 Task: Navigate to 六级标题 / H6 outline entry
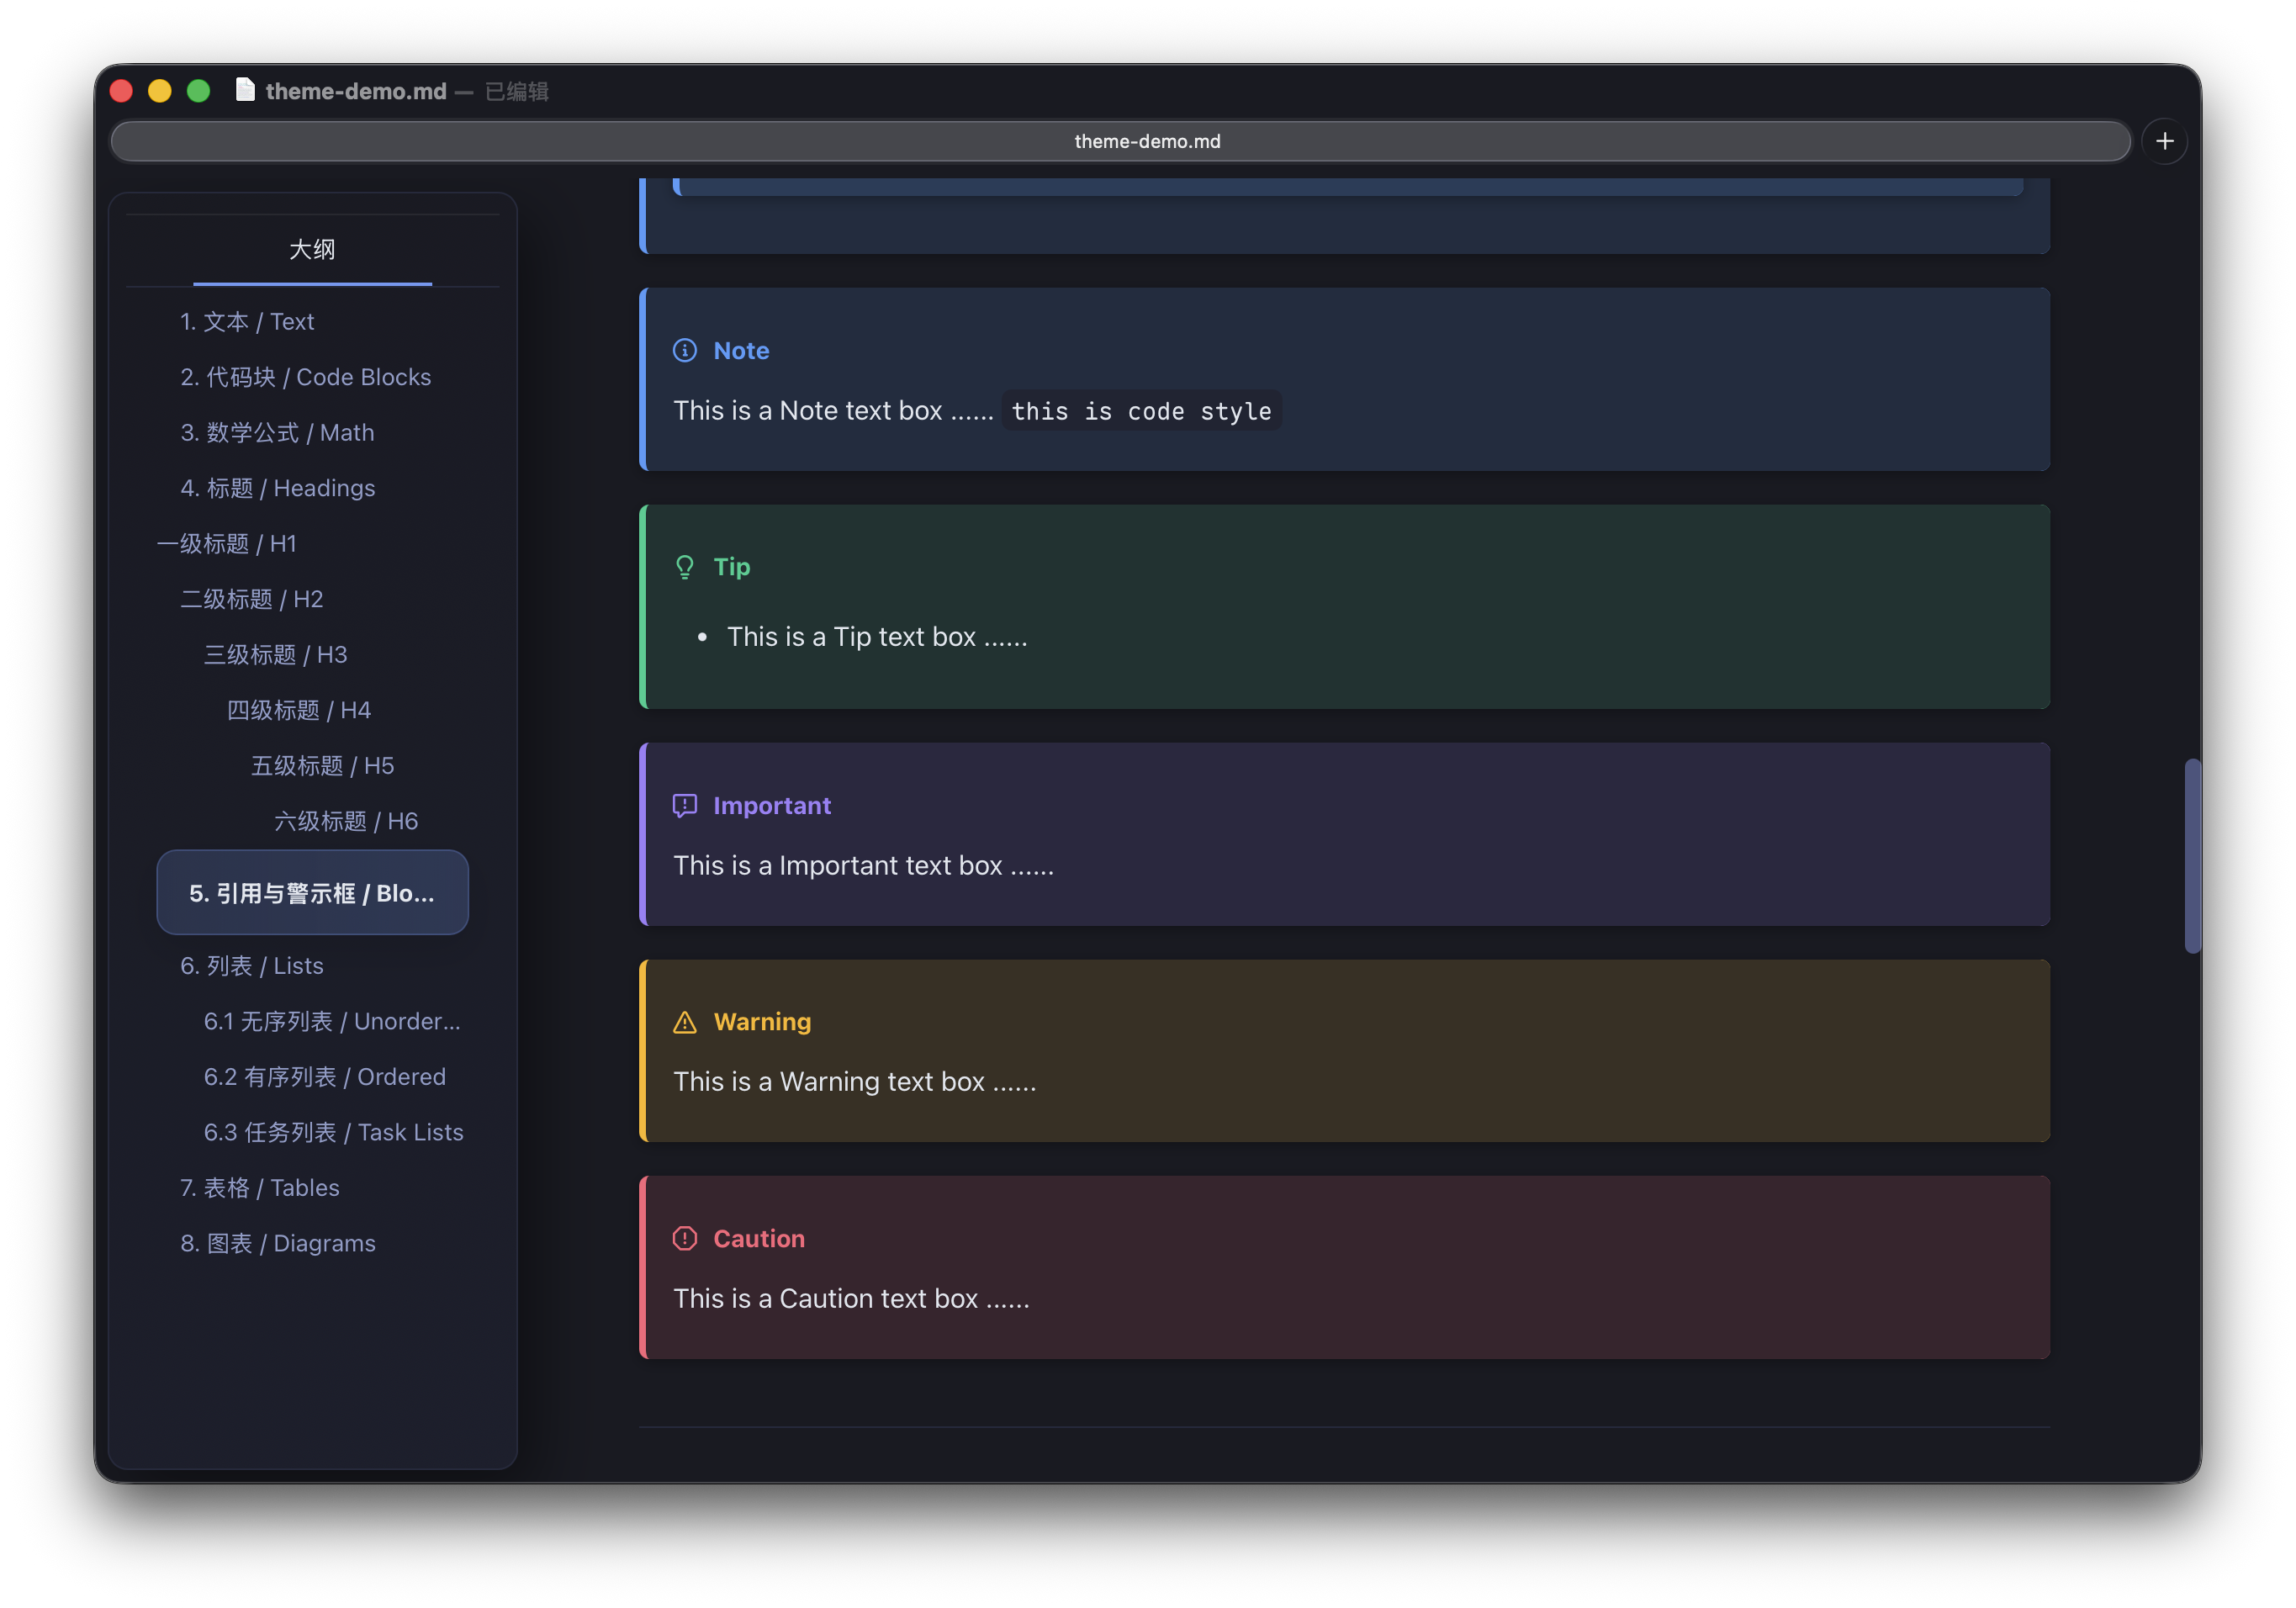[345, 821]
